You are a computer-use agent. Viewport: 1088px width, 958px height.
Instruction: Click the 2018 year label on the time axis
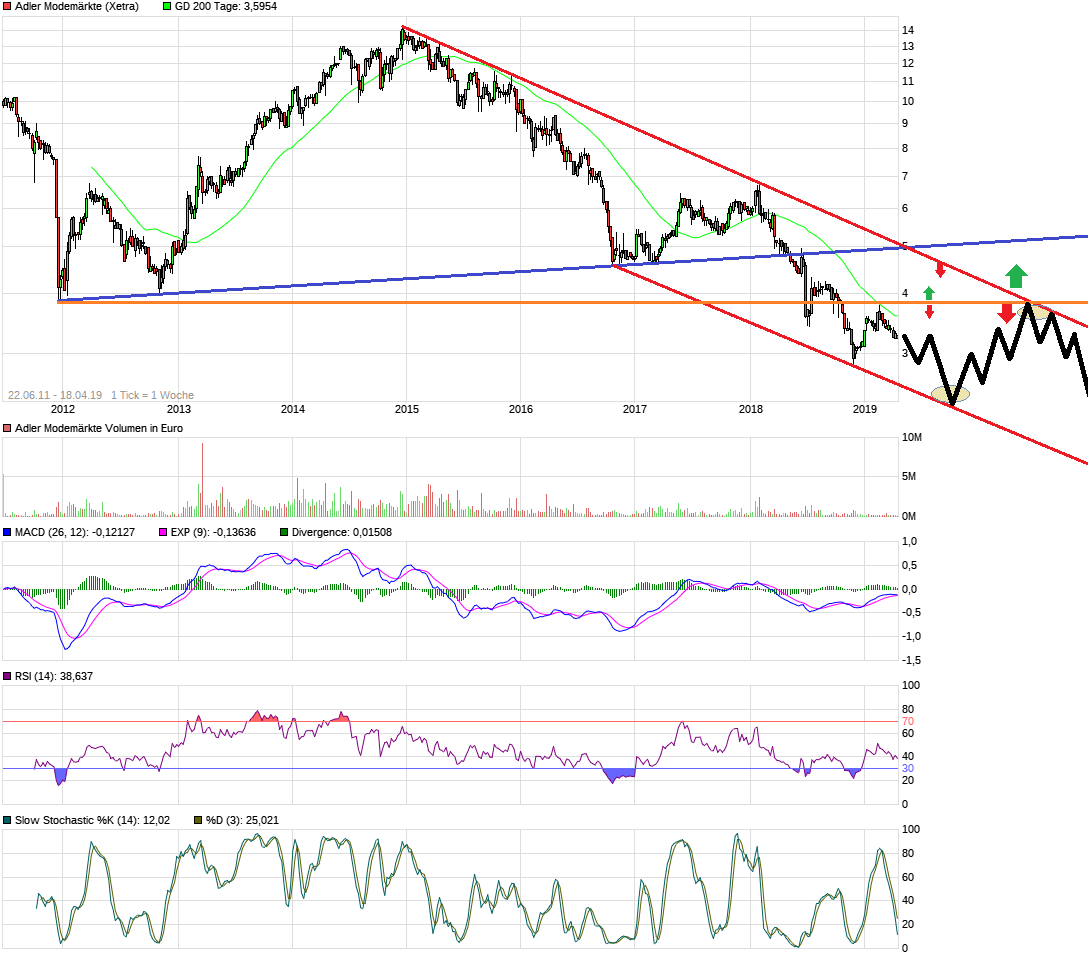[x=751, y=409]
